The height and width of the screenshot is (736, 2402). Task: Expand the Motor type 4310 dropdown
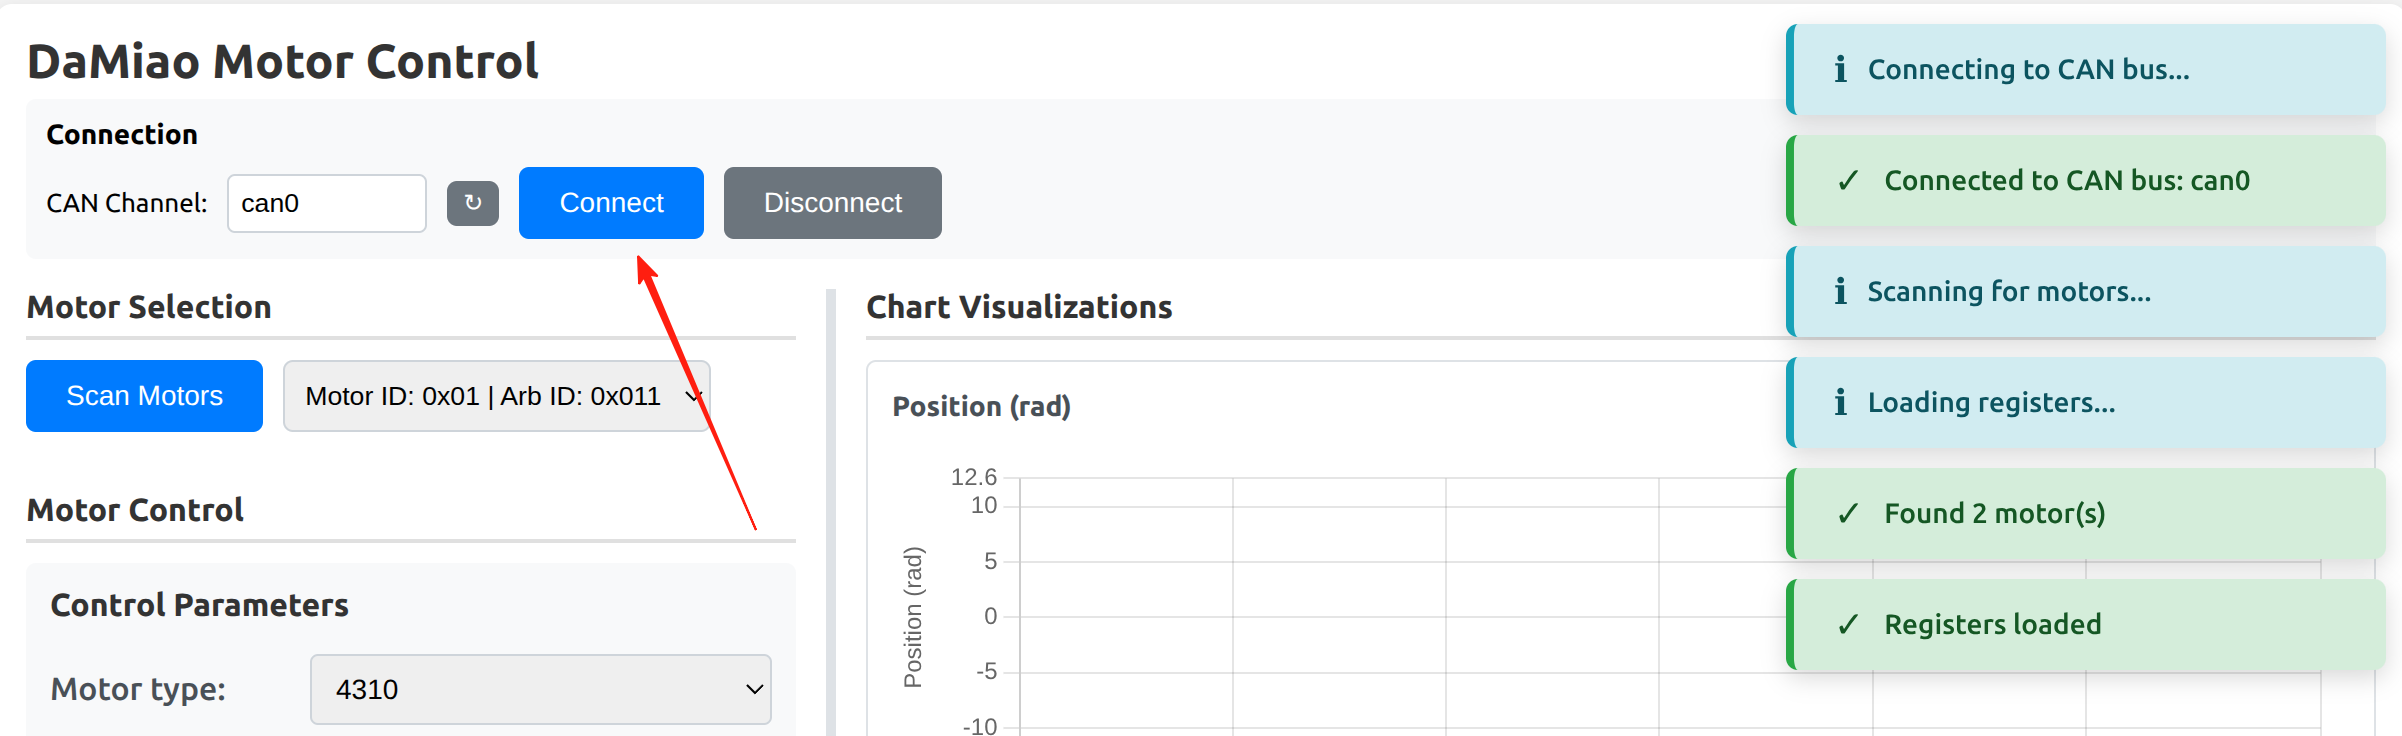[540, 689]
